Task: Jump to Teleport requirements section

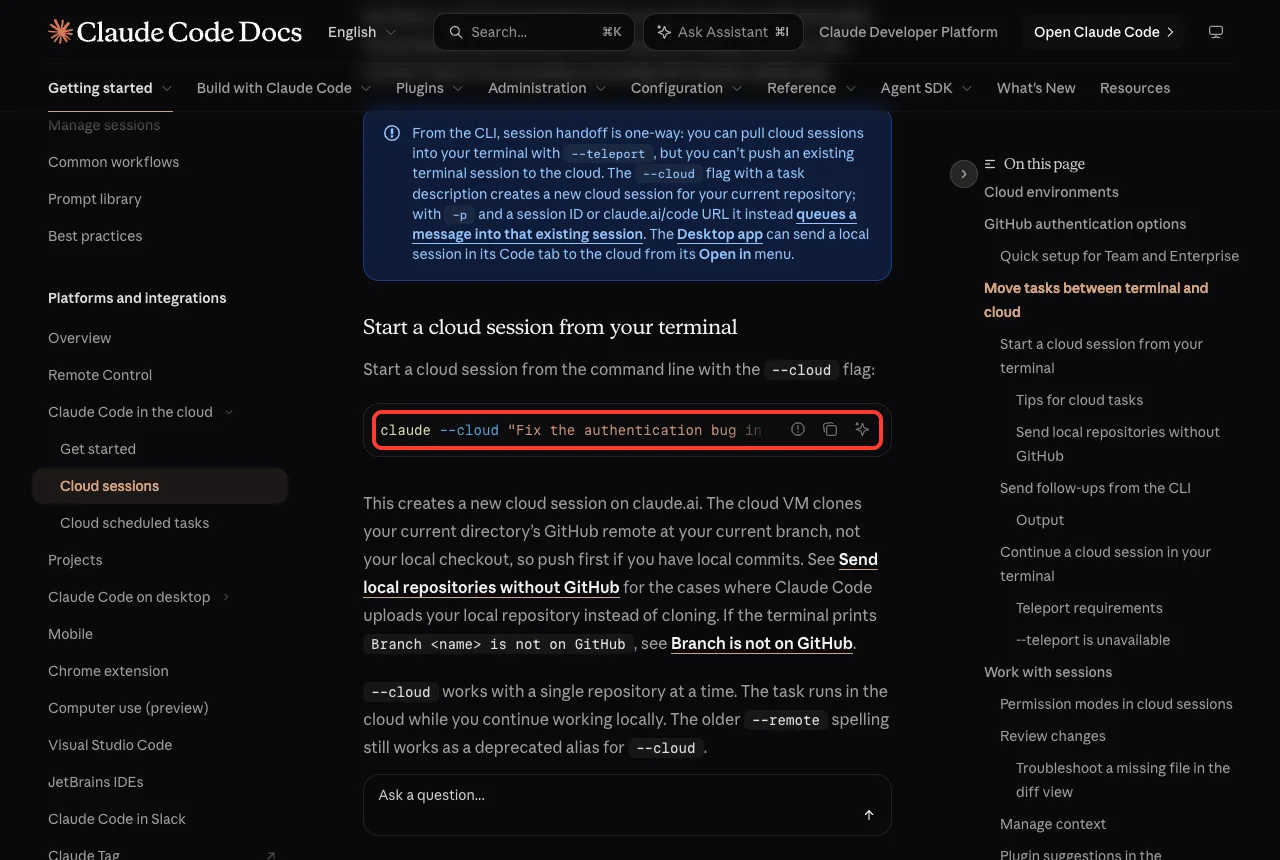Action: [1089, 608]
